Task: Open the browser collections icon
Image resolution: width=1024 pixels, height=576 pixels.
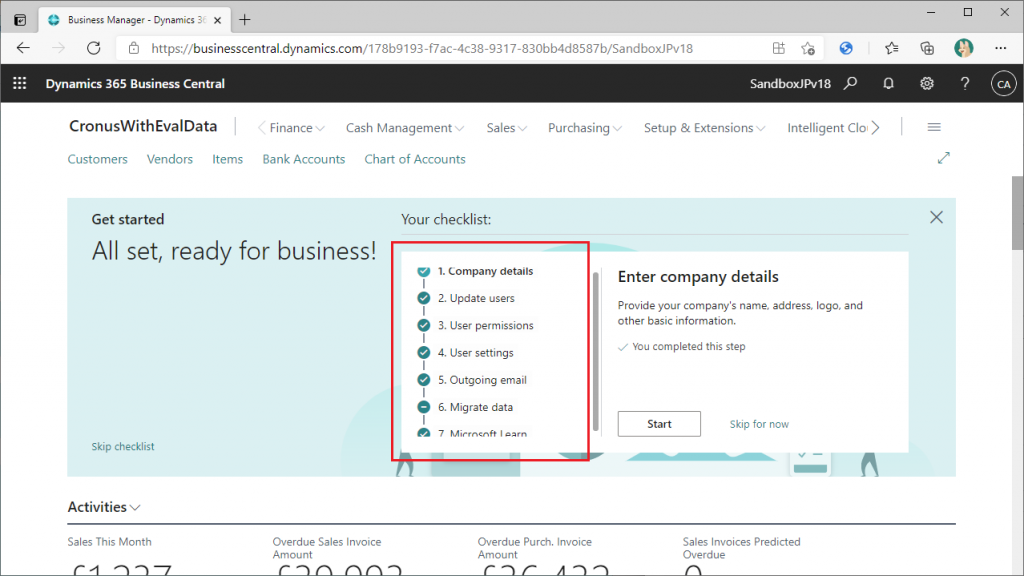Action: [x=927, y=48]
